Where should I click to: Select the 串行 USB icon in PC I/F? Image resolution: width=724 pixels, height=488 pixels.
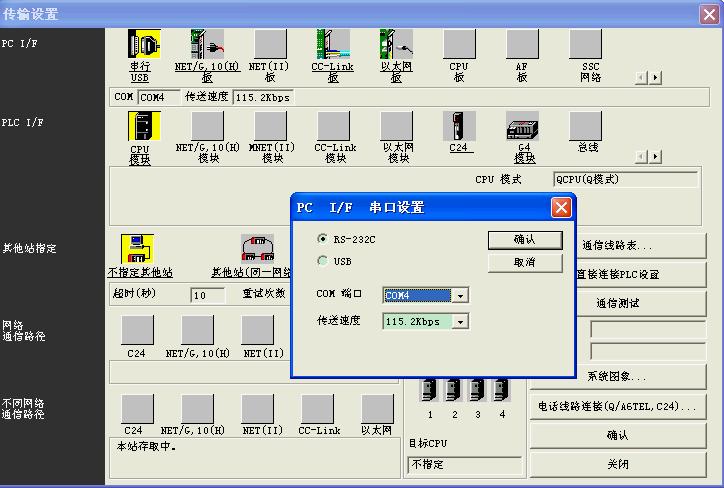click(x=140, y=46)
